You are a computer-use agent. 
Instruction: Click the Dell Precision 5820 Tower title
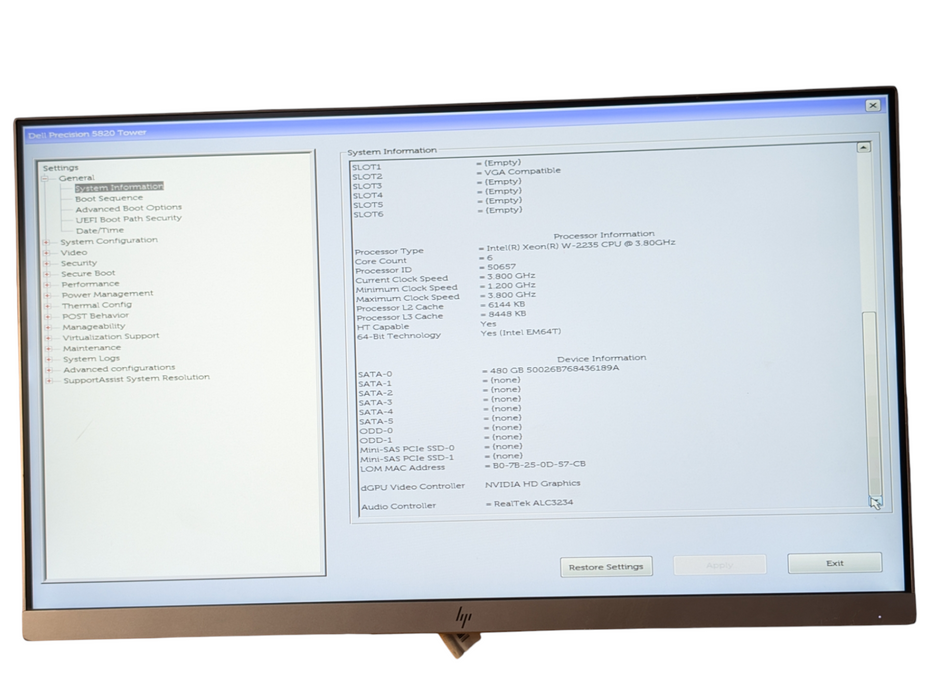(87, 134)
